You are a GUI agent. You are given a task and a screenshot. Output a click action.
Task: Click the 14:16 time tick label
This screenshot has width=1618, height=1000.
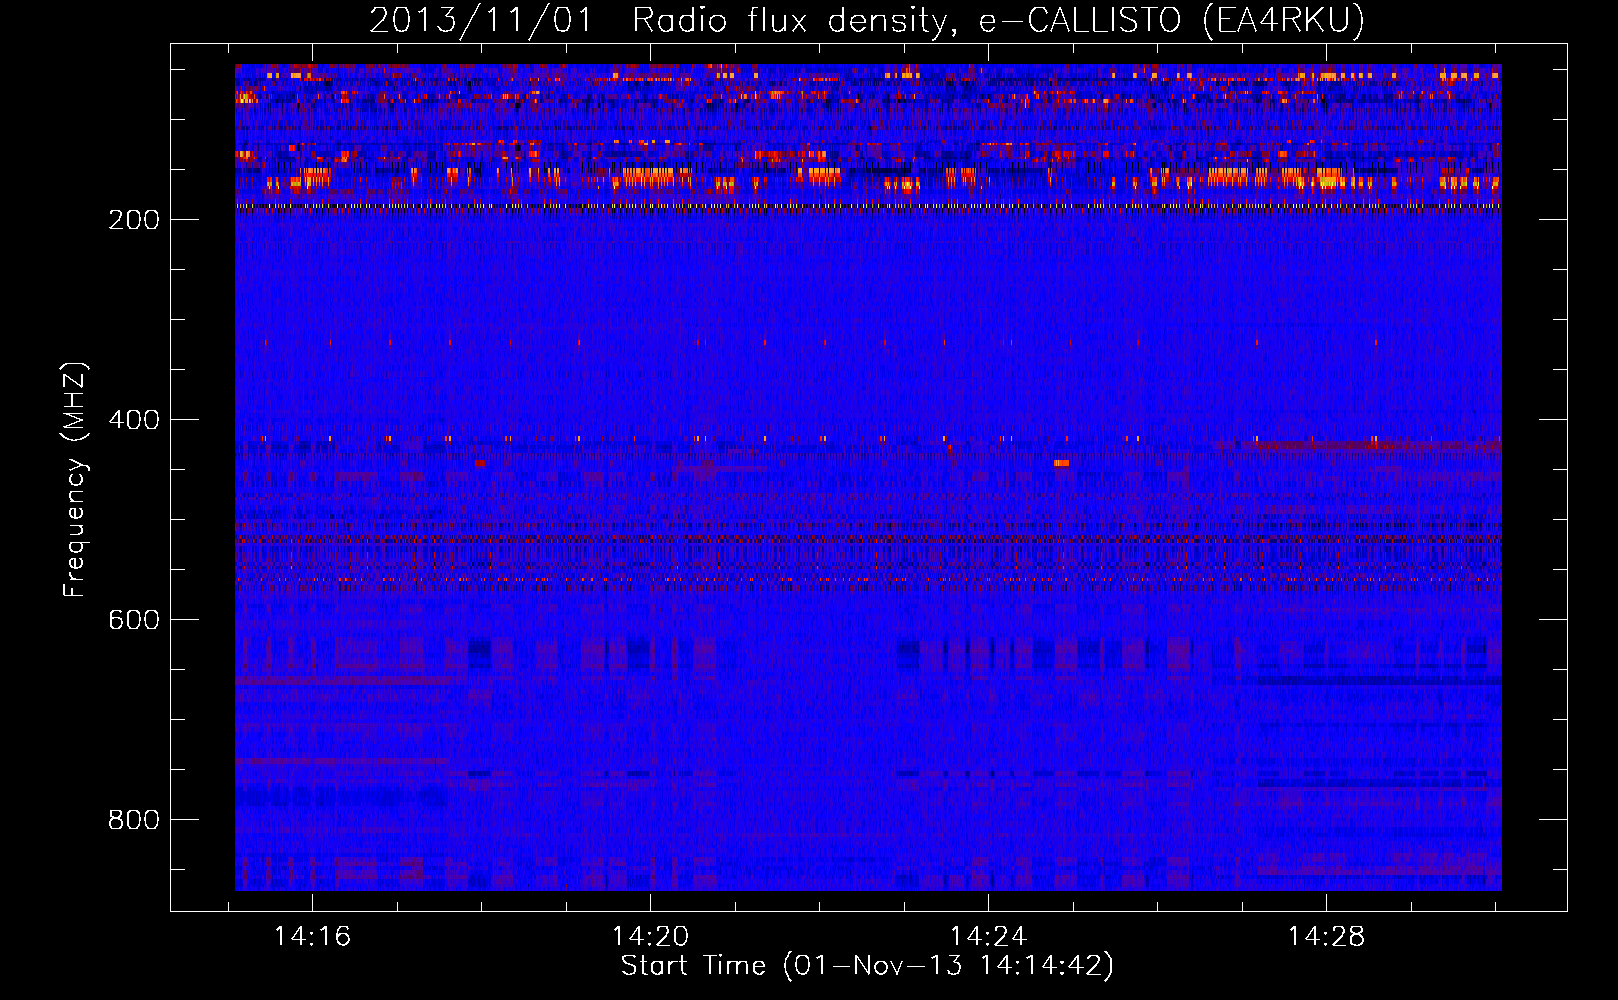(313, 937)
